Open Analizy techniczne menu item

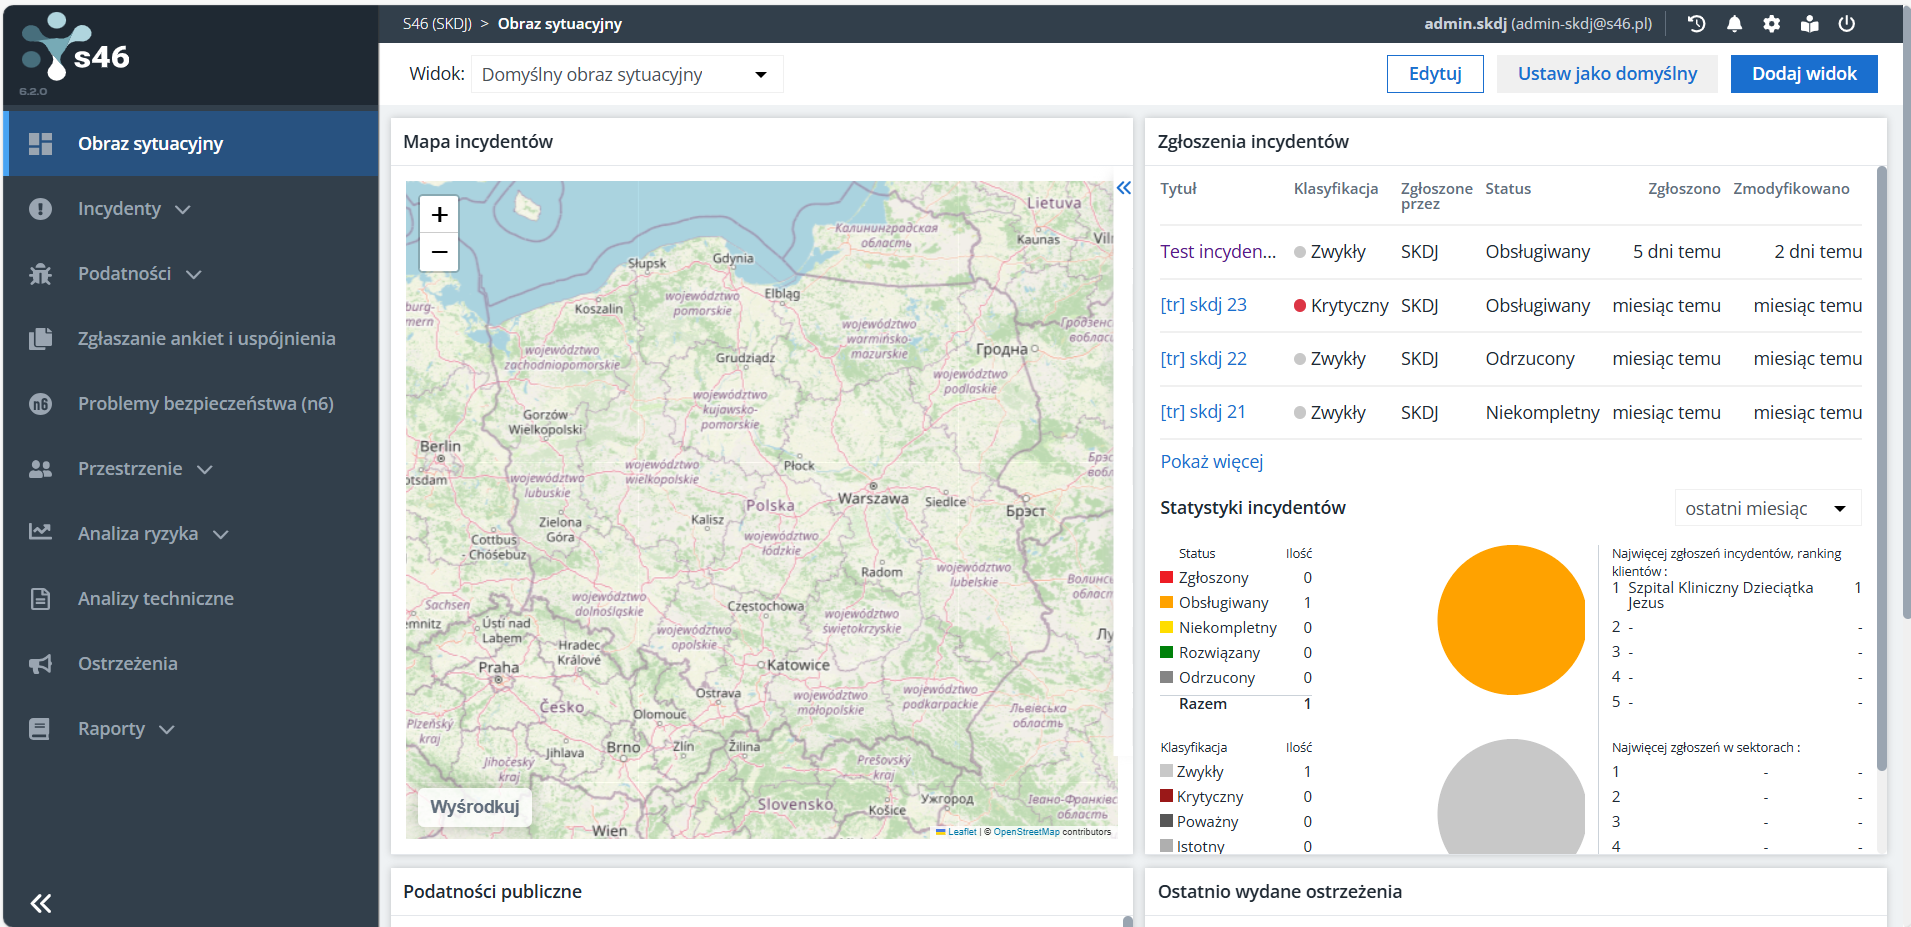(x=155, y=599)
